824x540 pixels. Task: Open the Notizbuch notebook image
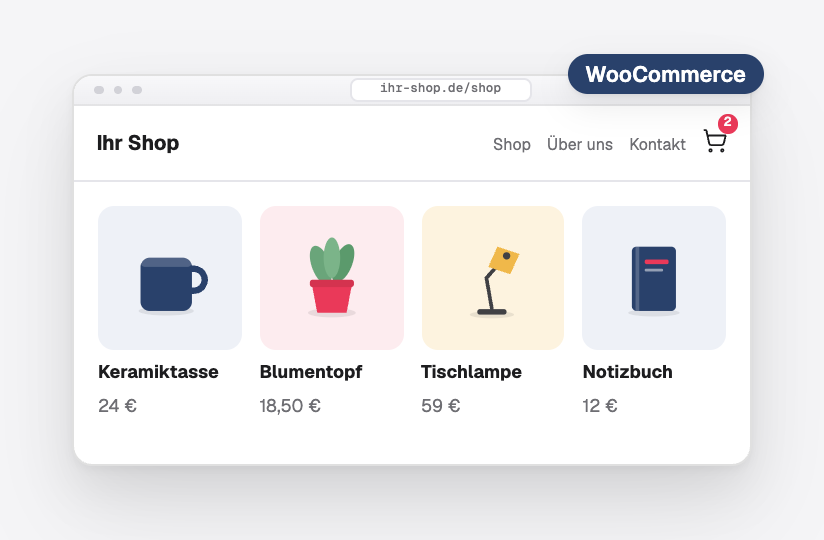tap(654, 278)
